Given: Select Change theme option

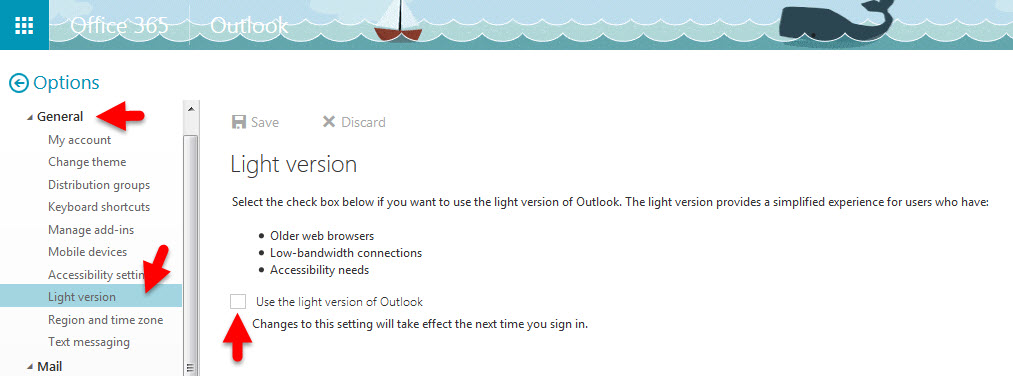Looking at the screenshot, I should click(87, 162).
